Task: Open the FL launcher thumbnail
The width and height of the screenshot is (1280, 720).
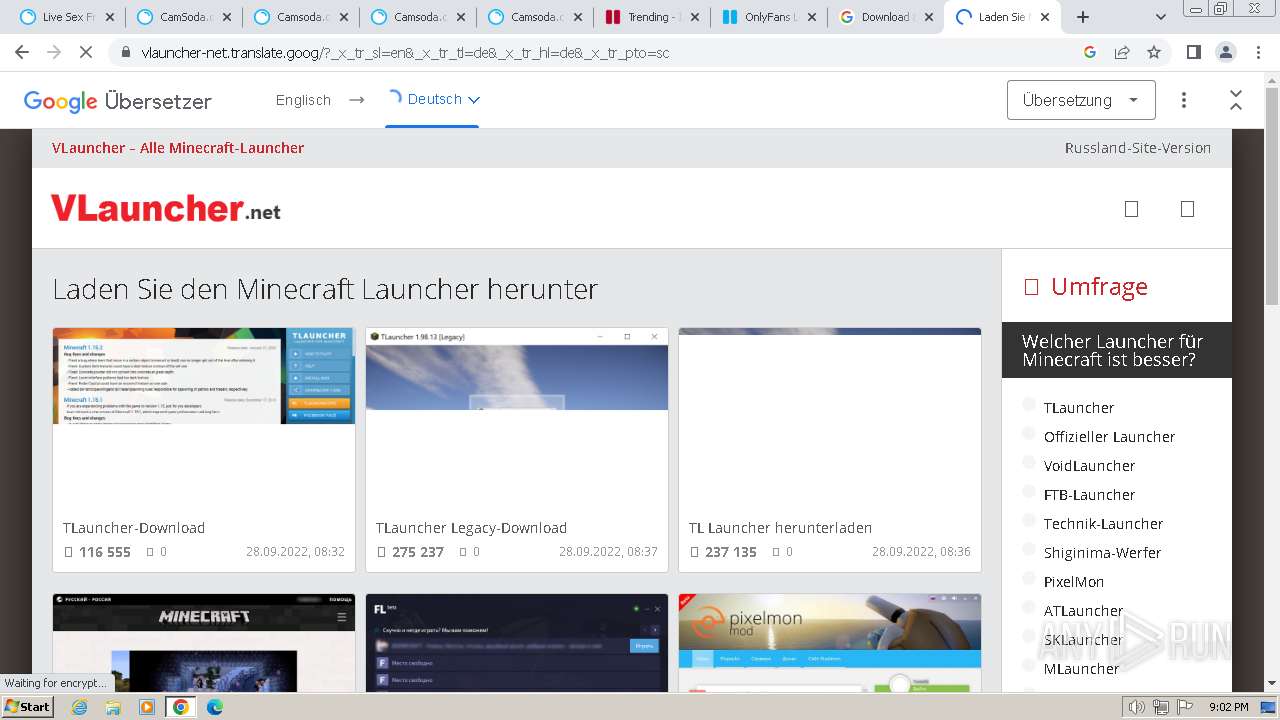Action: tap(517, 643)
